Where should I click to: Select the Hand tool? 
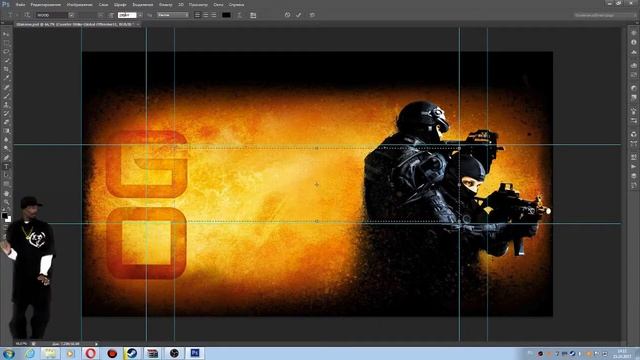coord(7,193)
